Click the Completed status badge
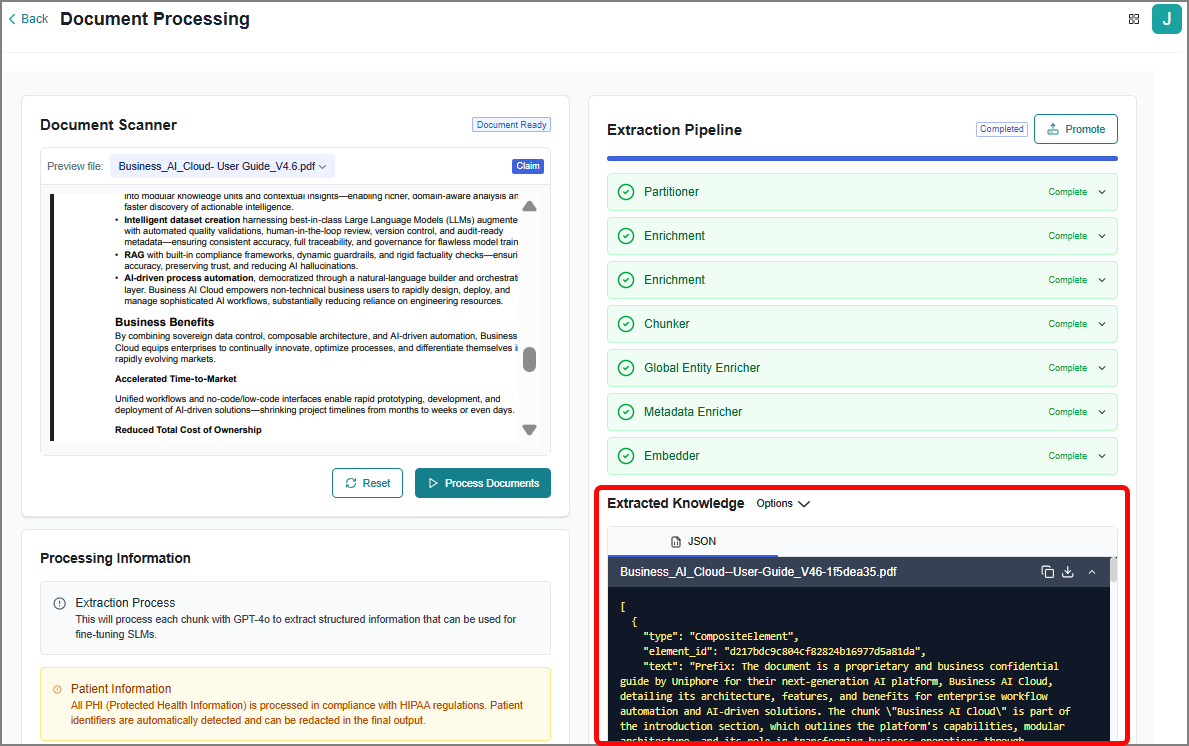This screenshot has width=1189, height=746. point(1001,129)
